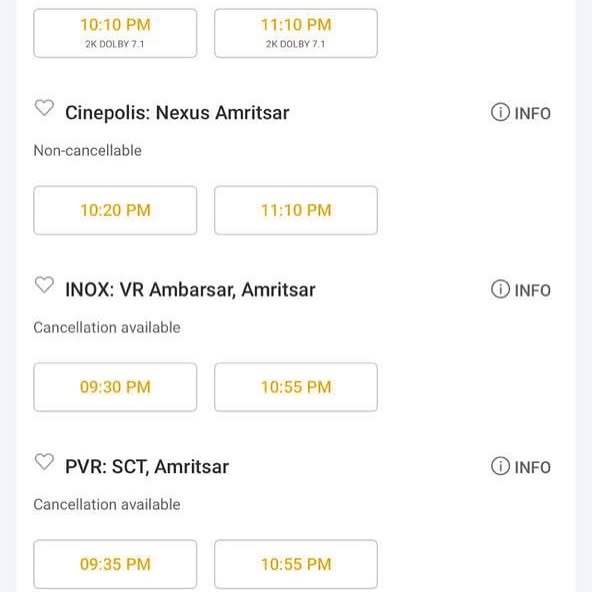The height and width of the screenshot is (592, 592).
Task: Book the 11:10 PM Cinepolis show
Action: click(296, 210)
